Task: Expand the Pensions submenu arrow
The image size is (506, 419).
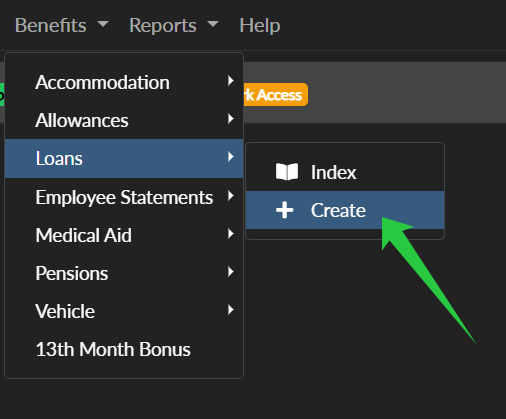Action: (230, 272)
